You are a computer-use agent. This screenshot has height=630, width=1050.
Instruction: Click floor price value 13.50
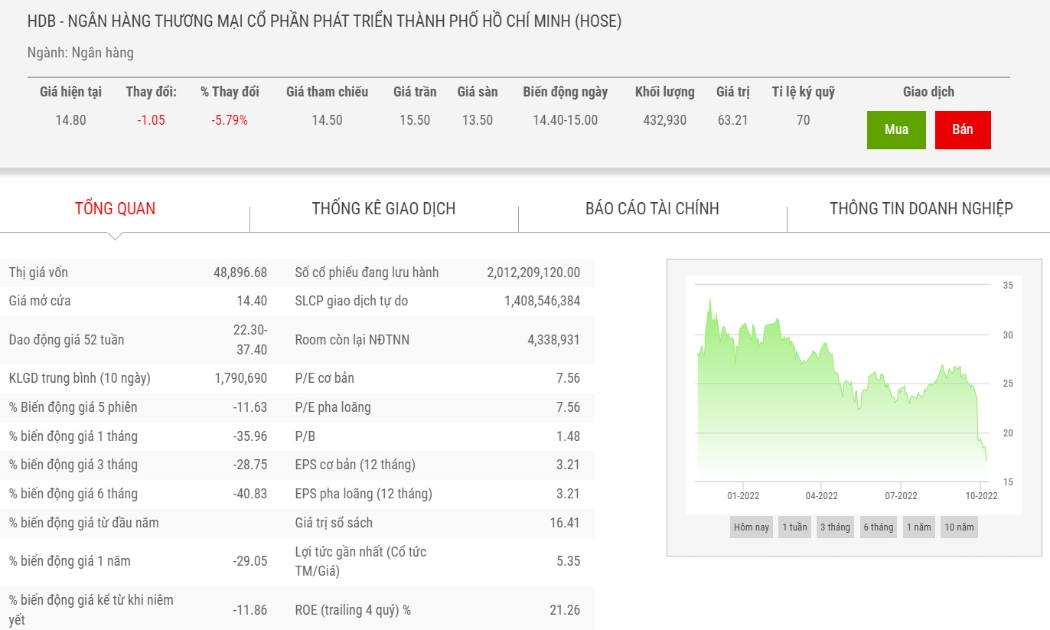coord(477,121)
